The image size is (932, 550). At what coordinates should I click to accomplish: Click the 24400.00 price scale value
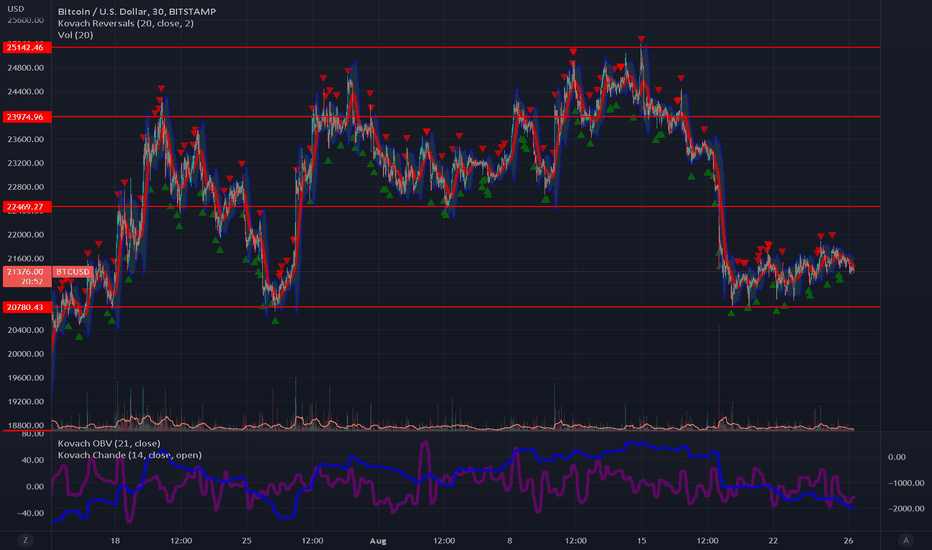point(26,92)
